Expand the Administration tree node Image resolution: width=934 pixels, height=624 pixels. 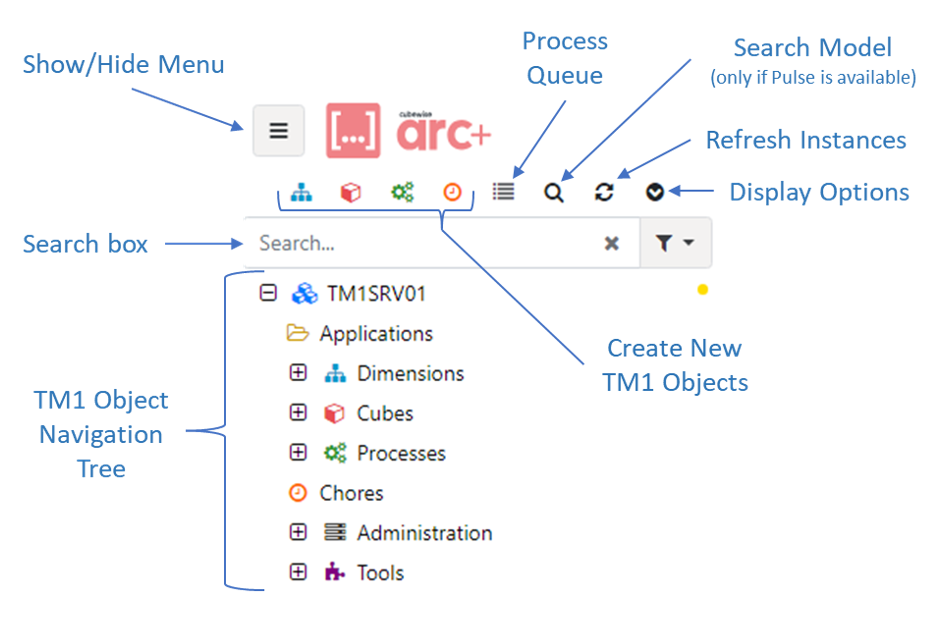(x=298, y=532)
